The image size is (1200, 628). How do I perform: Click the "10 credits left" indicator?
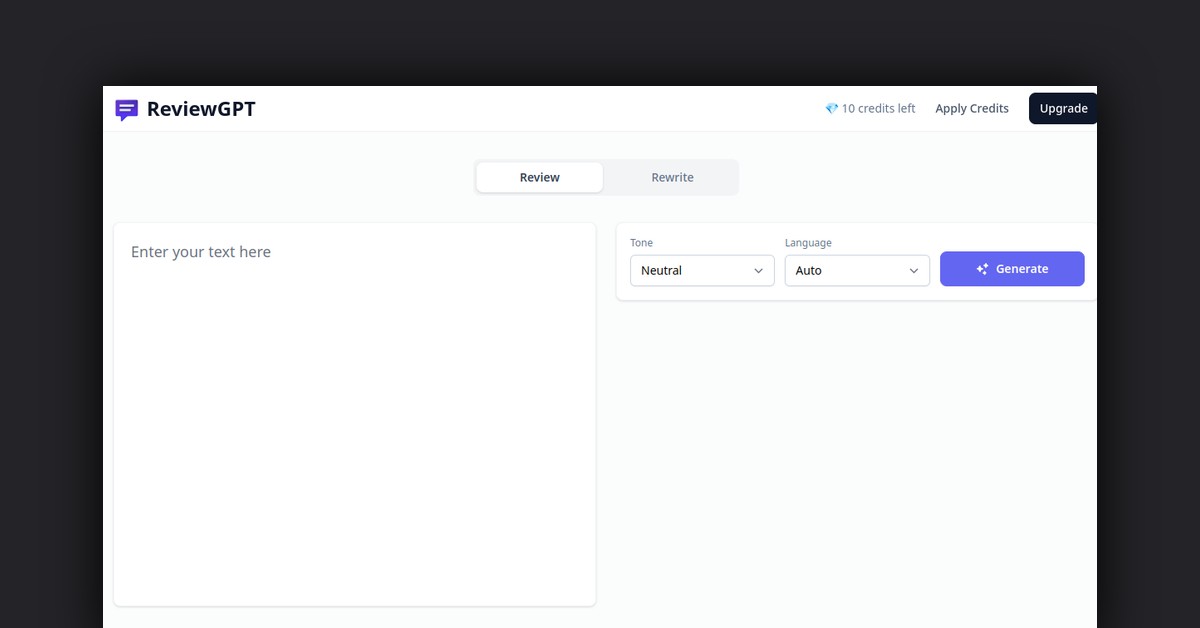[x=878, y=109]
